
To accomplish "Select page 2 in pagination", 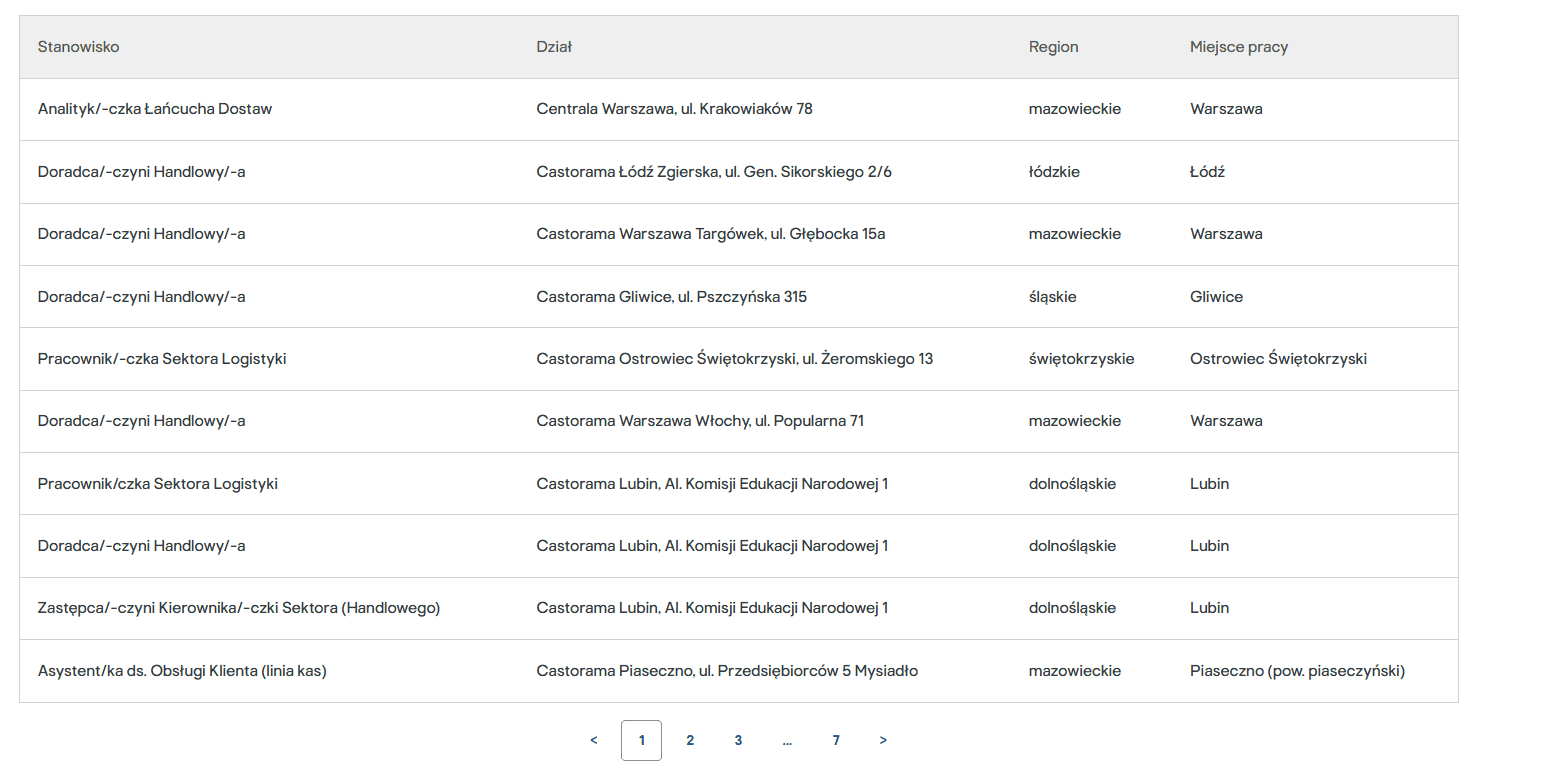I will pos(690,740).
